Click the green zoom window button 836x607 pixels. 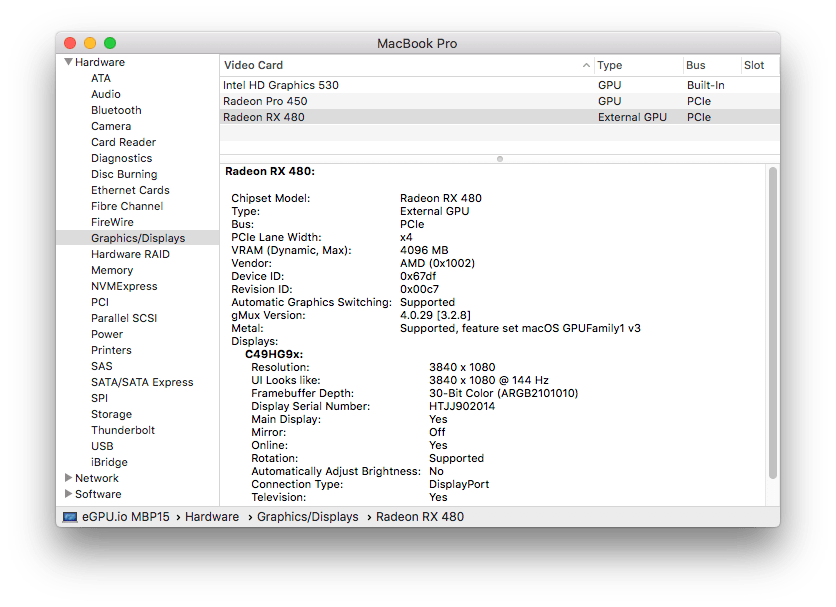pos(110,43)
